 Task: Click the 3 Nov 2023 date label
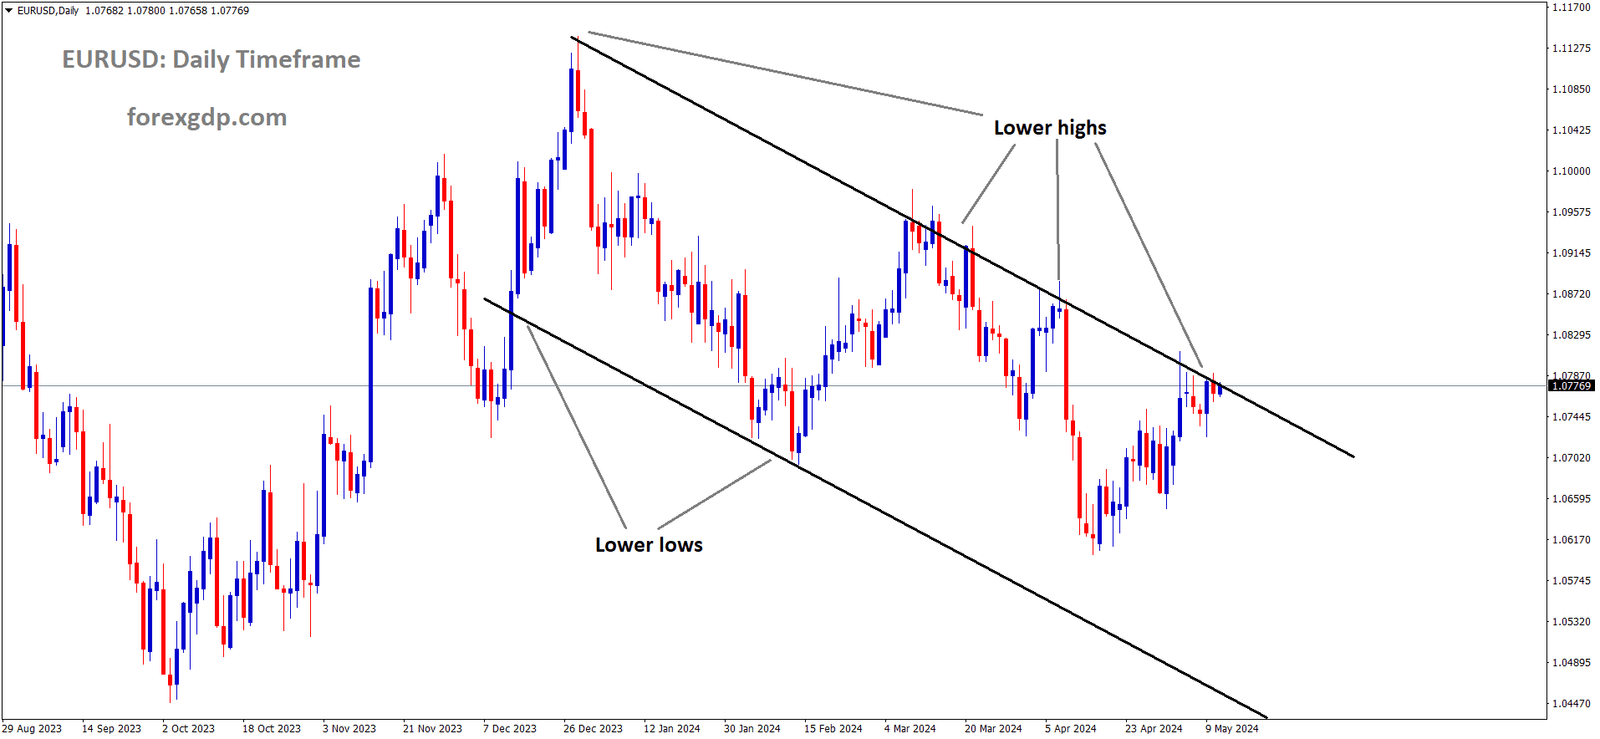(x=350, y=729)
